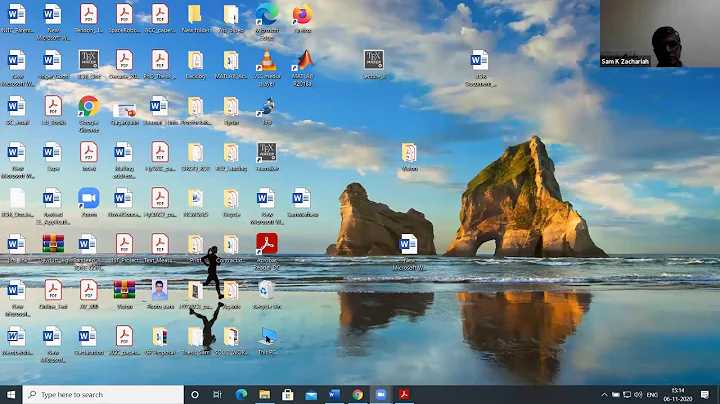Open the Mail app from the taskbar
The image size is (720, 404).
311,395
